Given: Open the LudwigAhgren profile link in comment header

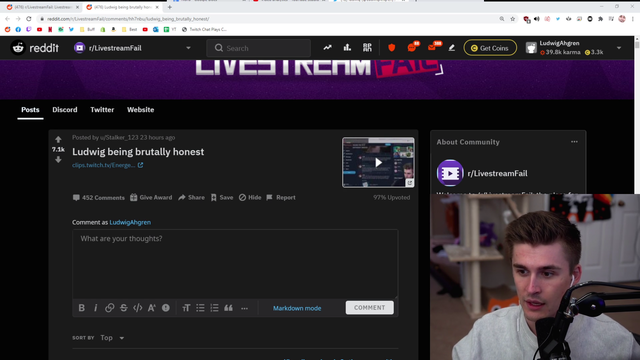Looking at the screenshot, I should coord(130,222).
